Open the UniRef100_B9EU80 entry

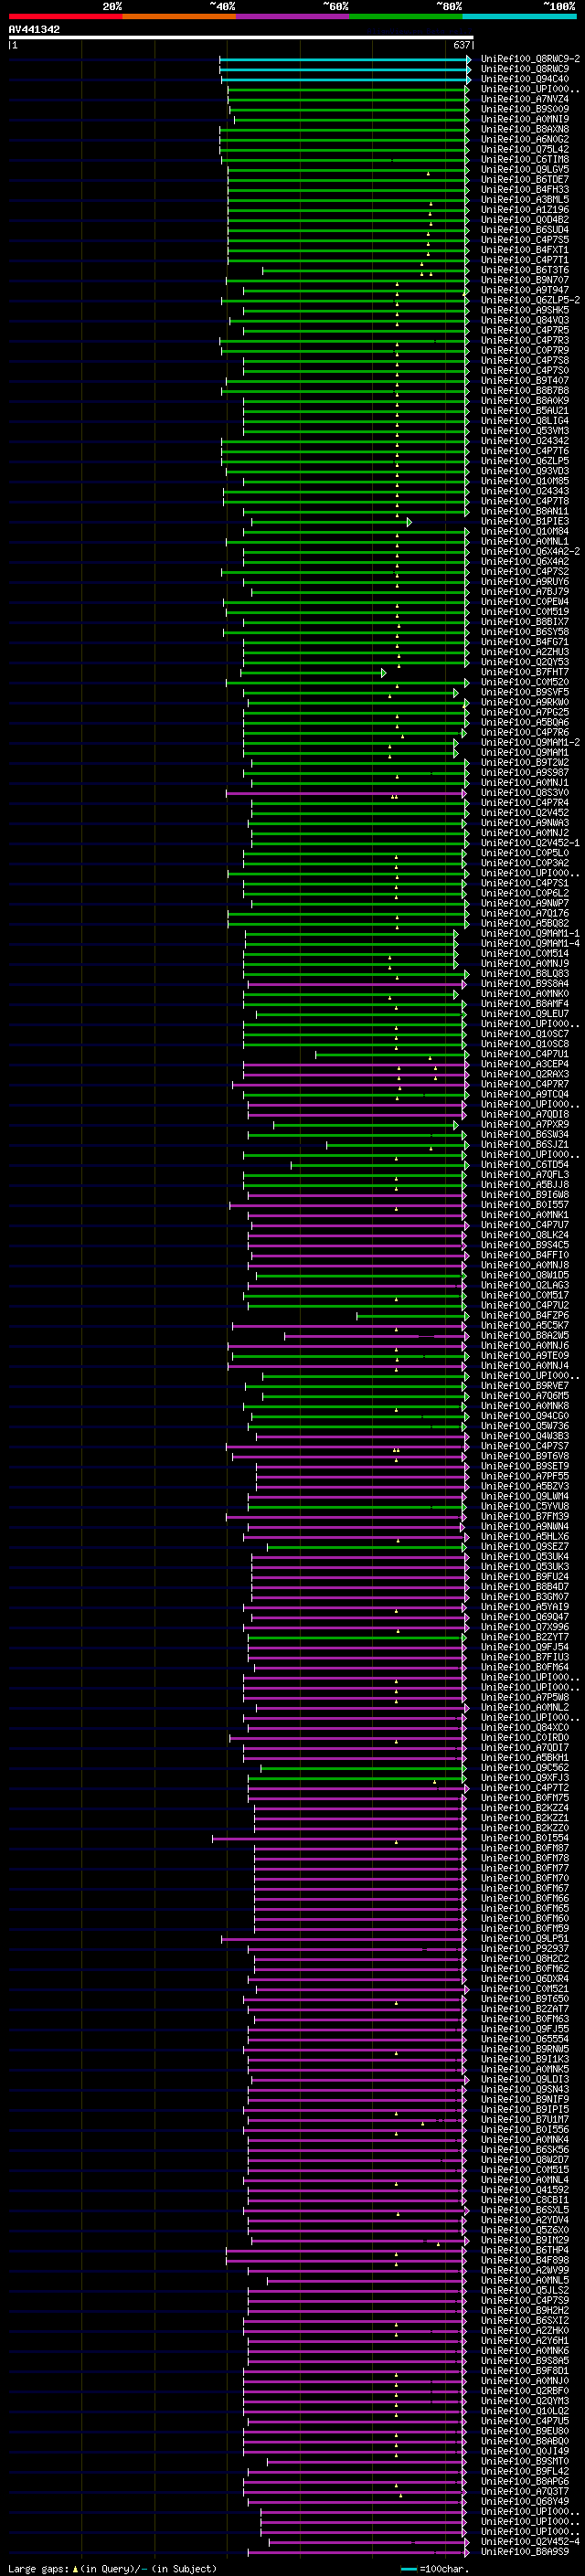(524, 2431)
